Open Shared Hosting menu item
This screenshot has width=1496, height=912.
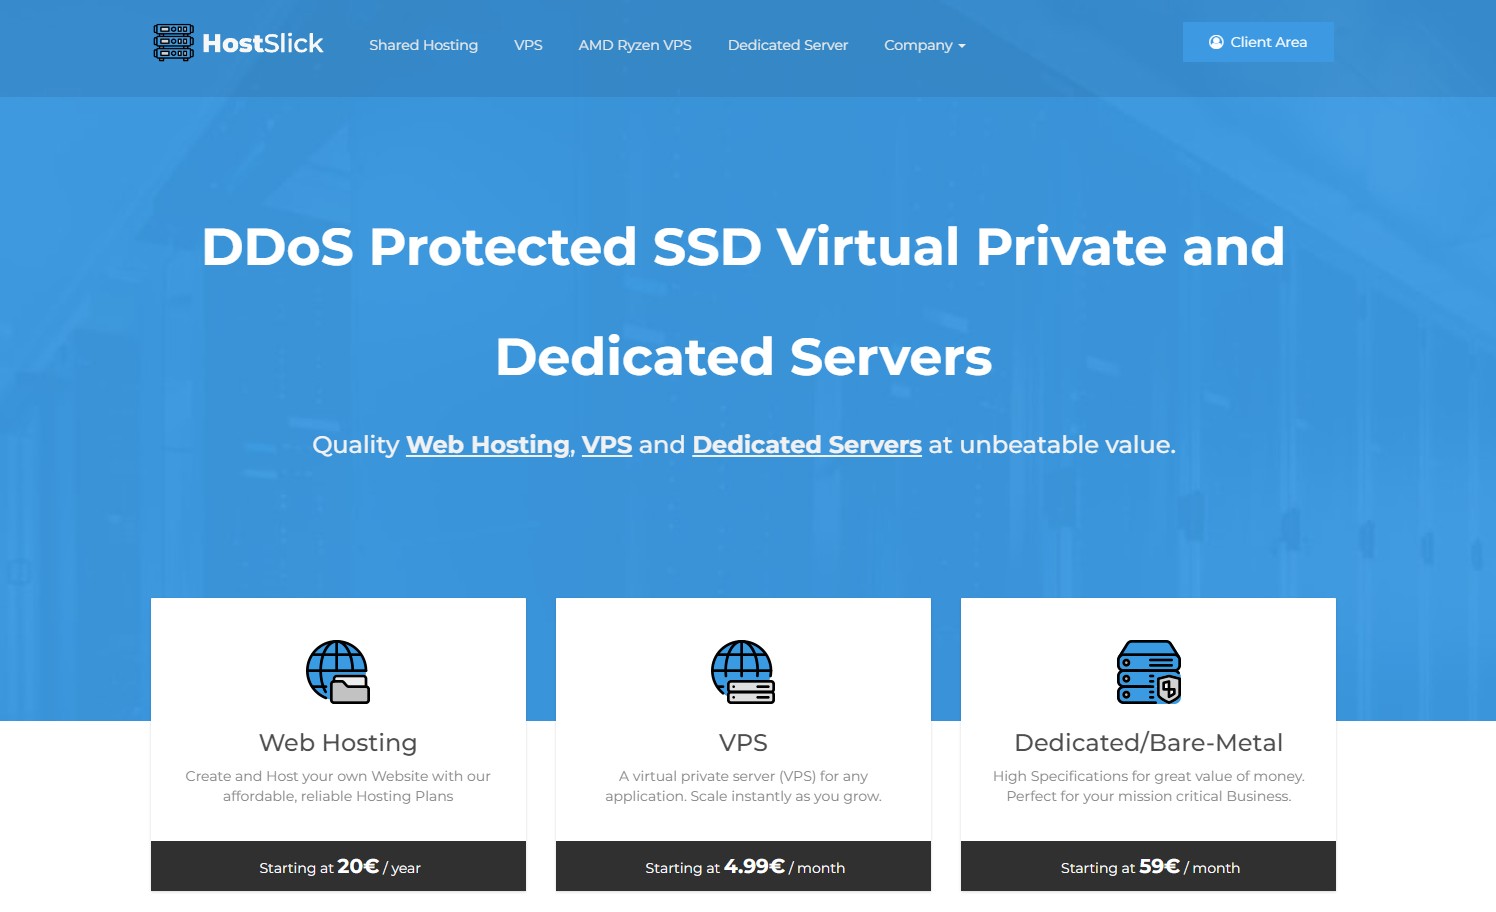pyautogui.click(x=423, y=45)
